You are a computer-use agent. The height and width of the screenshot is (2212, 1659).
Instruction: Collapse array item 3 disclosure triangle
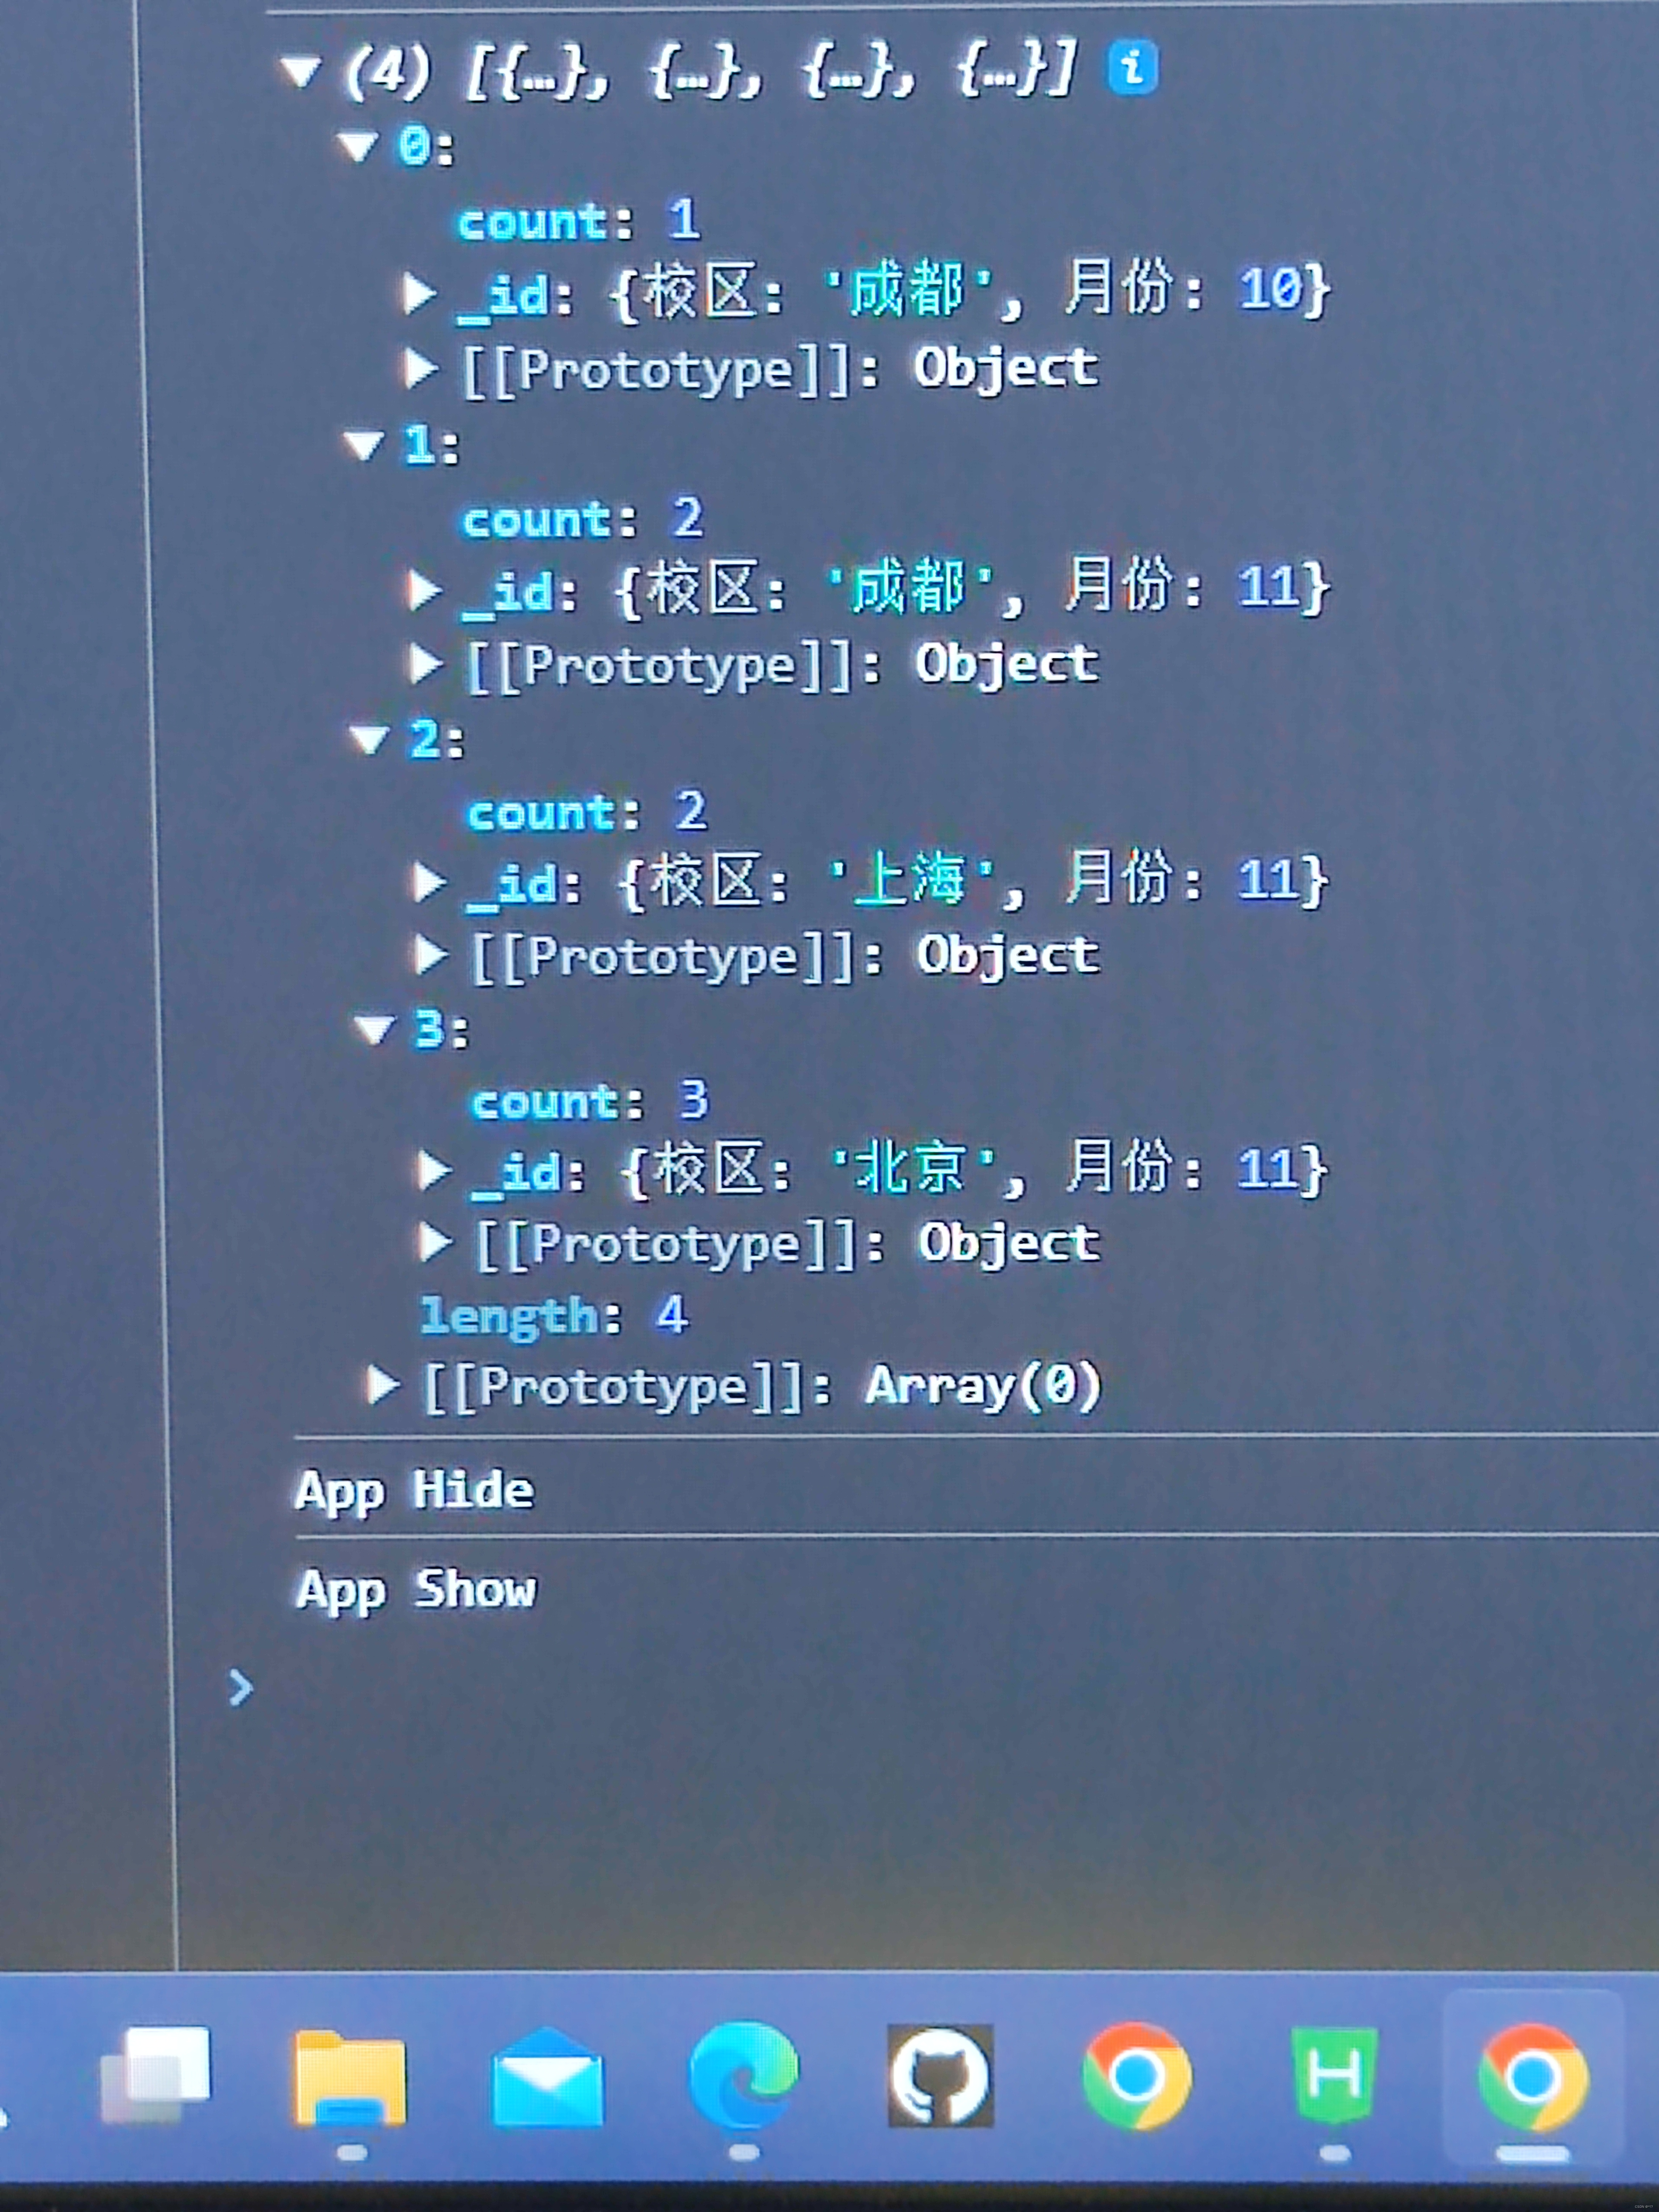pyautogui.click(x=375, y=1028)
